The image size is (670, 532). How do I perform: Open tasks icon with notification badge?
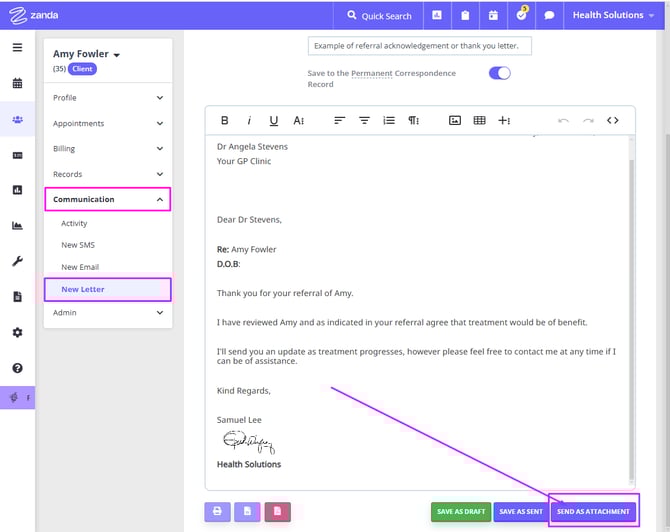521,16
